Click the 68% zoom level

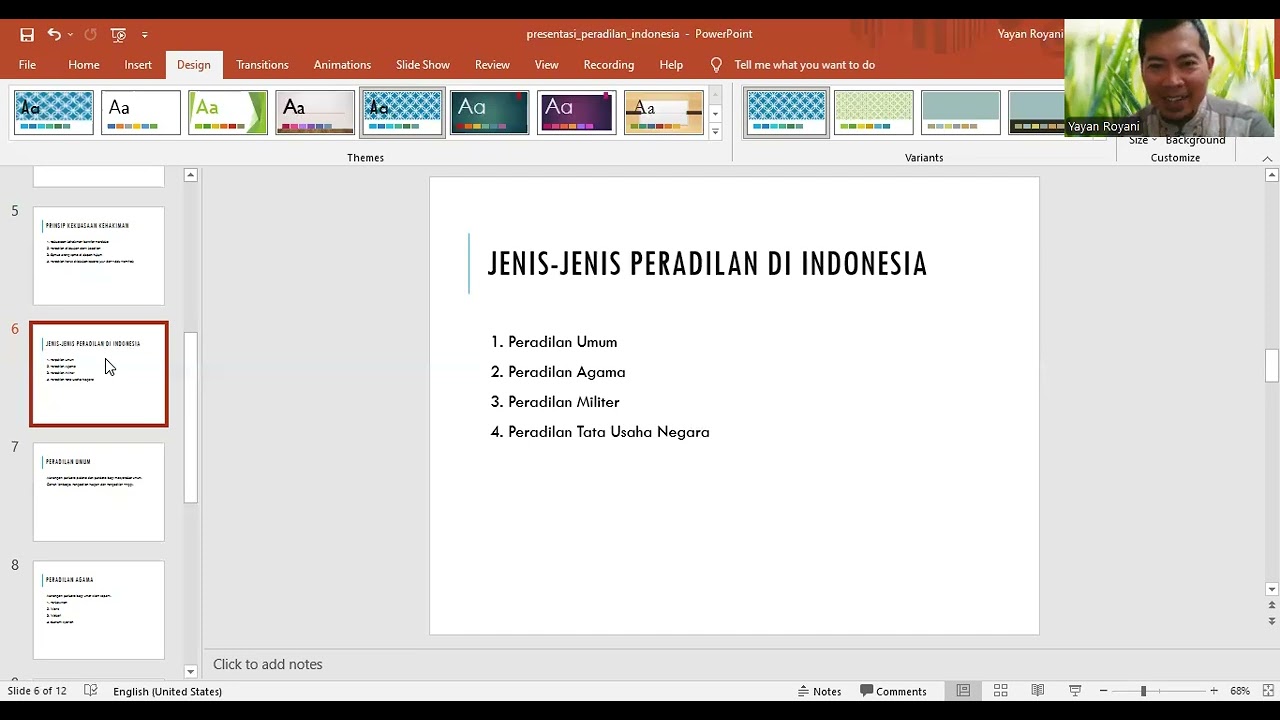pos(1240,691)
